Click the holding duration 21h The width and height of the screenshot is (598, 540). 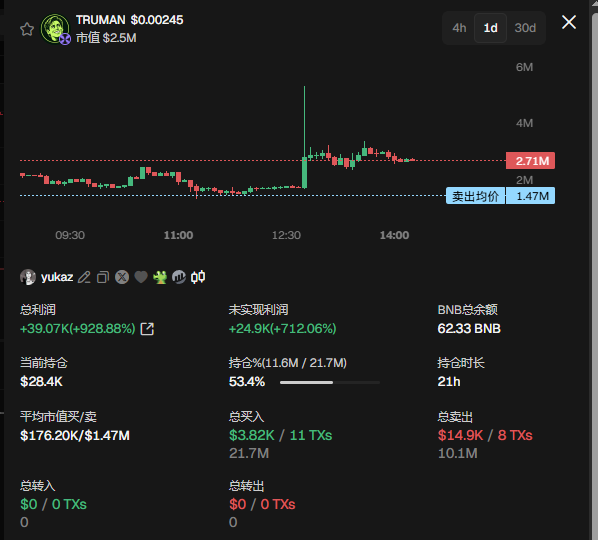coord(449,381)
